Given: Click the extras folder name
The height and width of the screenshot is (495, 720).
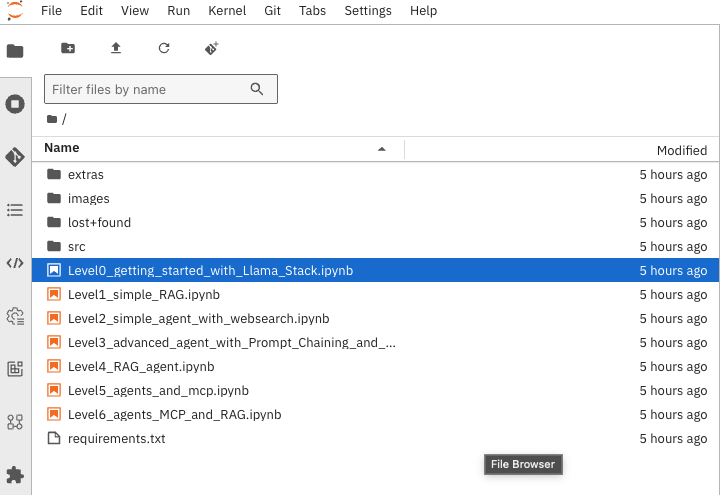Looking at the screenshot, I should click(x=86, y=174).
